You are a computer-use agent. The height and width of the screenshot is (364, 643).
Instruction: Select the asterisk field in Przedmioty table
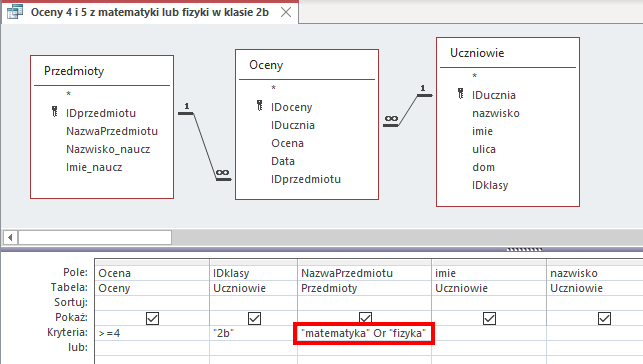[68, 94]
